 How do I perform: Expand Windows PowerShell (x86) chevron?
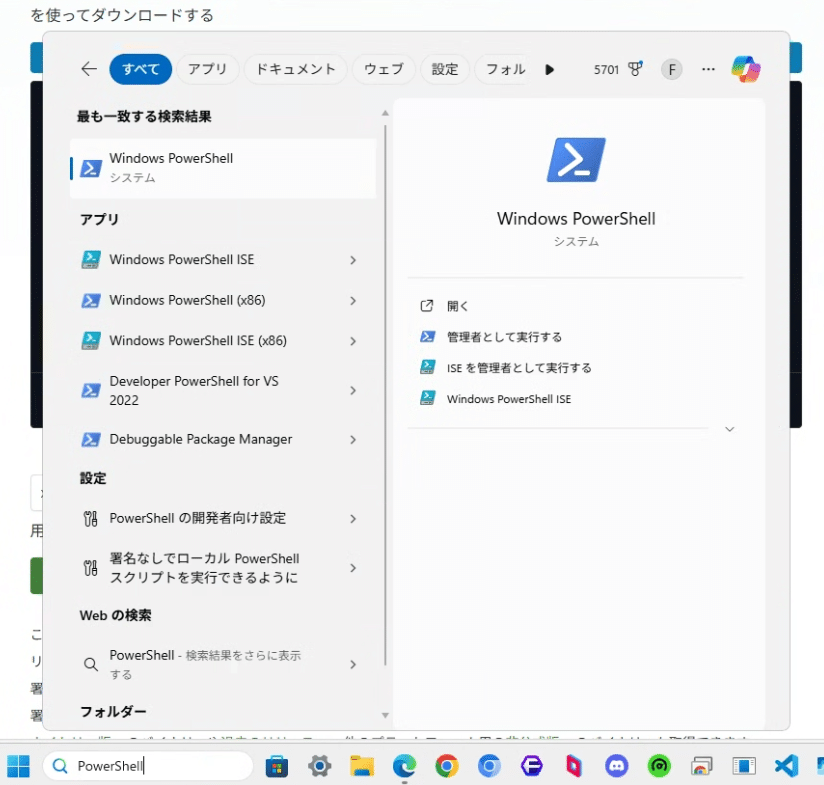pos(353,301)
